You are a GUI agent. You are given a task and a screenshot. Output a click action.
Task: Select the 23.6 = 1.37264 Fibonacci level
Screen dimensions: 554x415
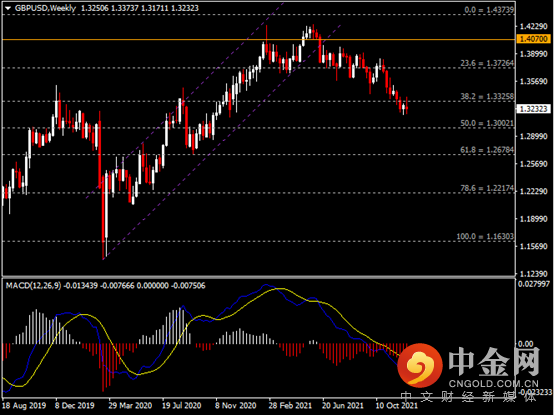coord(487,63)
